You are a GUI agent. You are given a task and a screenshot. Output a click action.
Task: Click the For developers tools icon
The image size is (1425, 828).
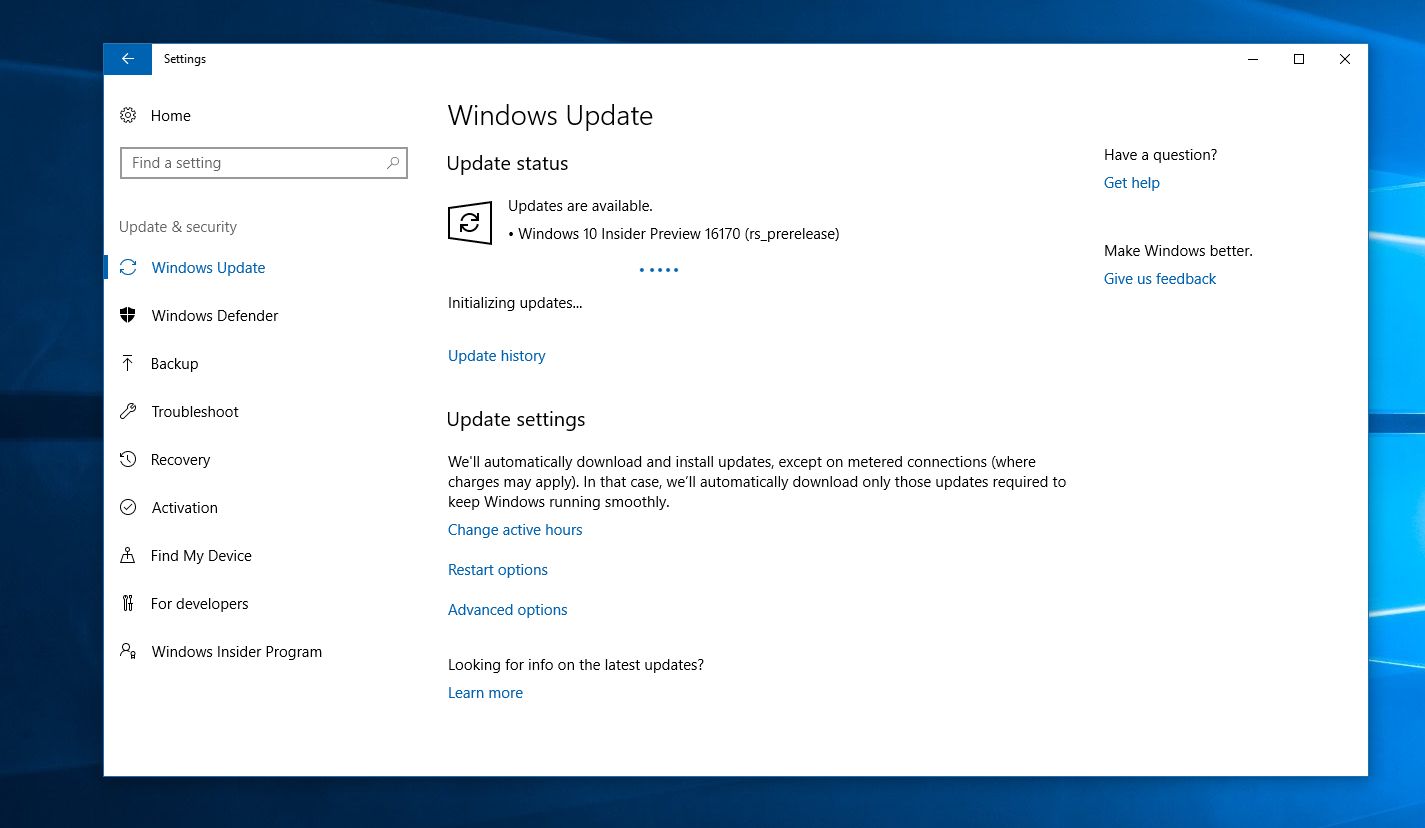click(128, 604)
